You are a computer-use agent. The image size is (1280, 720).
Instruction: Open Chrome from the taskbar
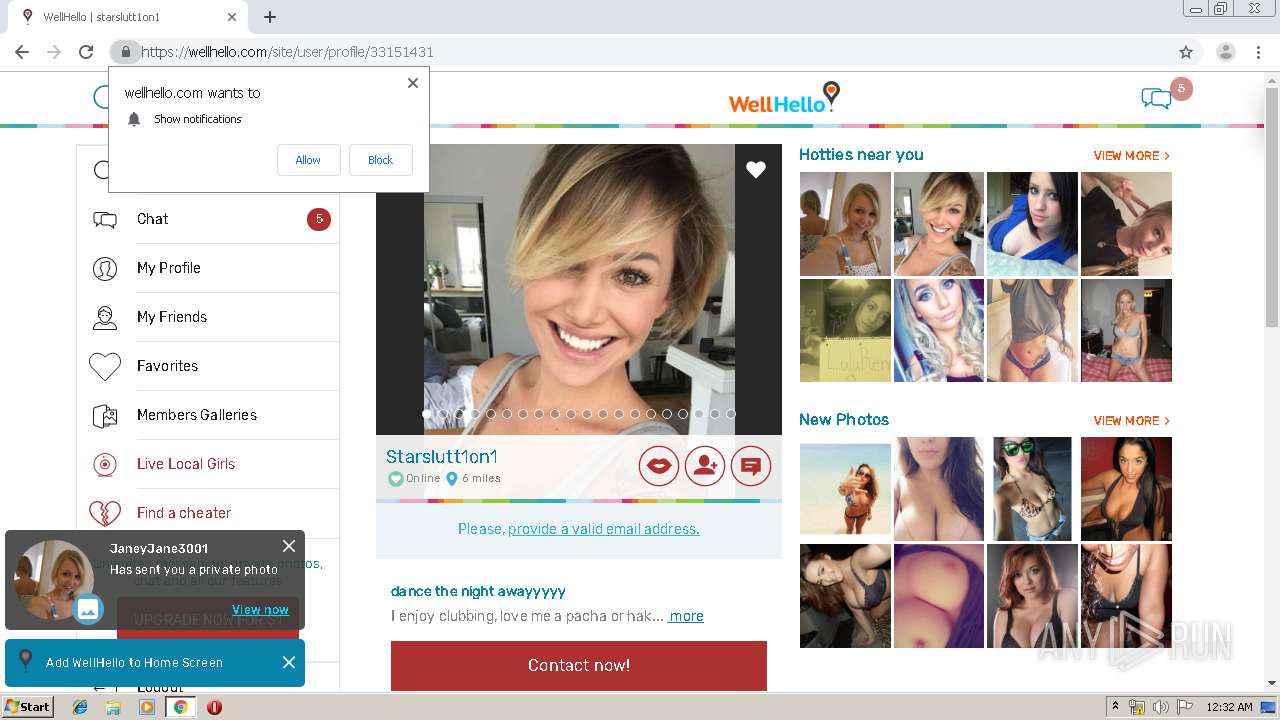pos(180,707)
